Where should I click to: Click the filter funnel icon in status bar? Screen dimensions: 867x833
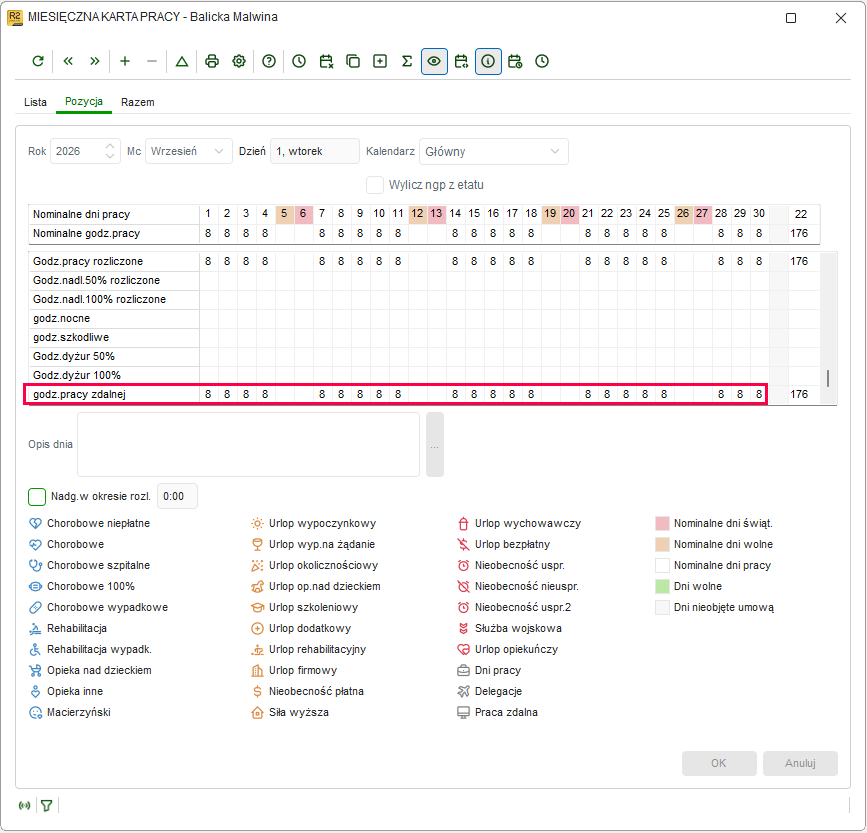pos(46,805)
